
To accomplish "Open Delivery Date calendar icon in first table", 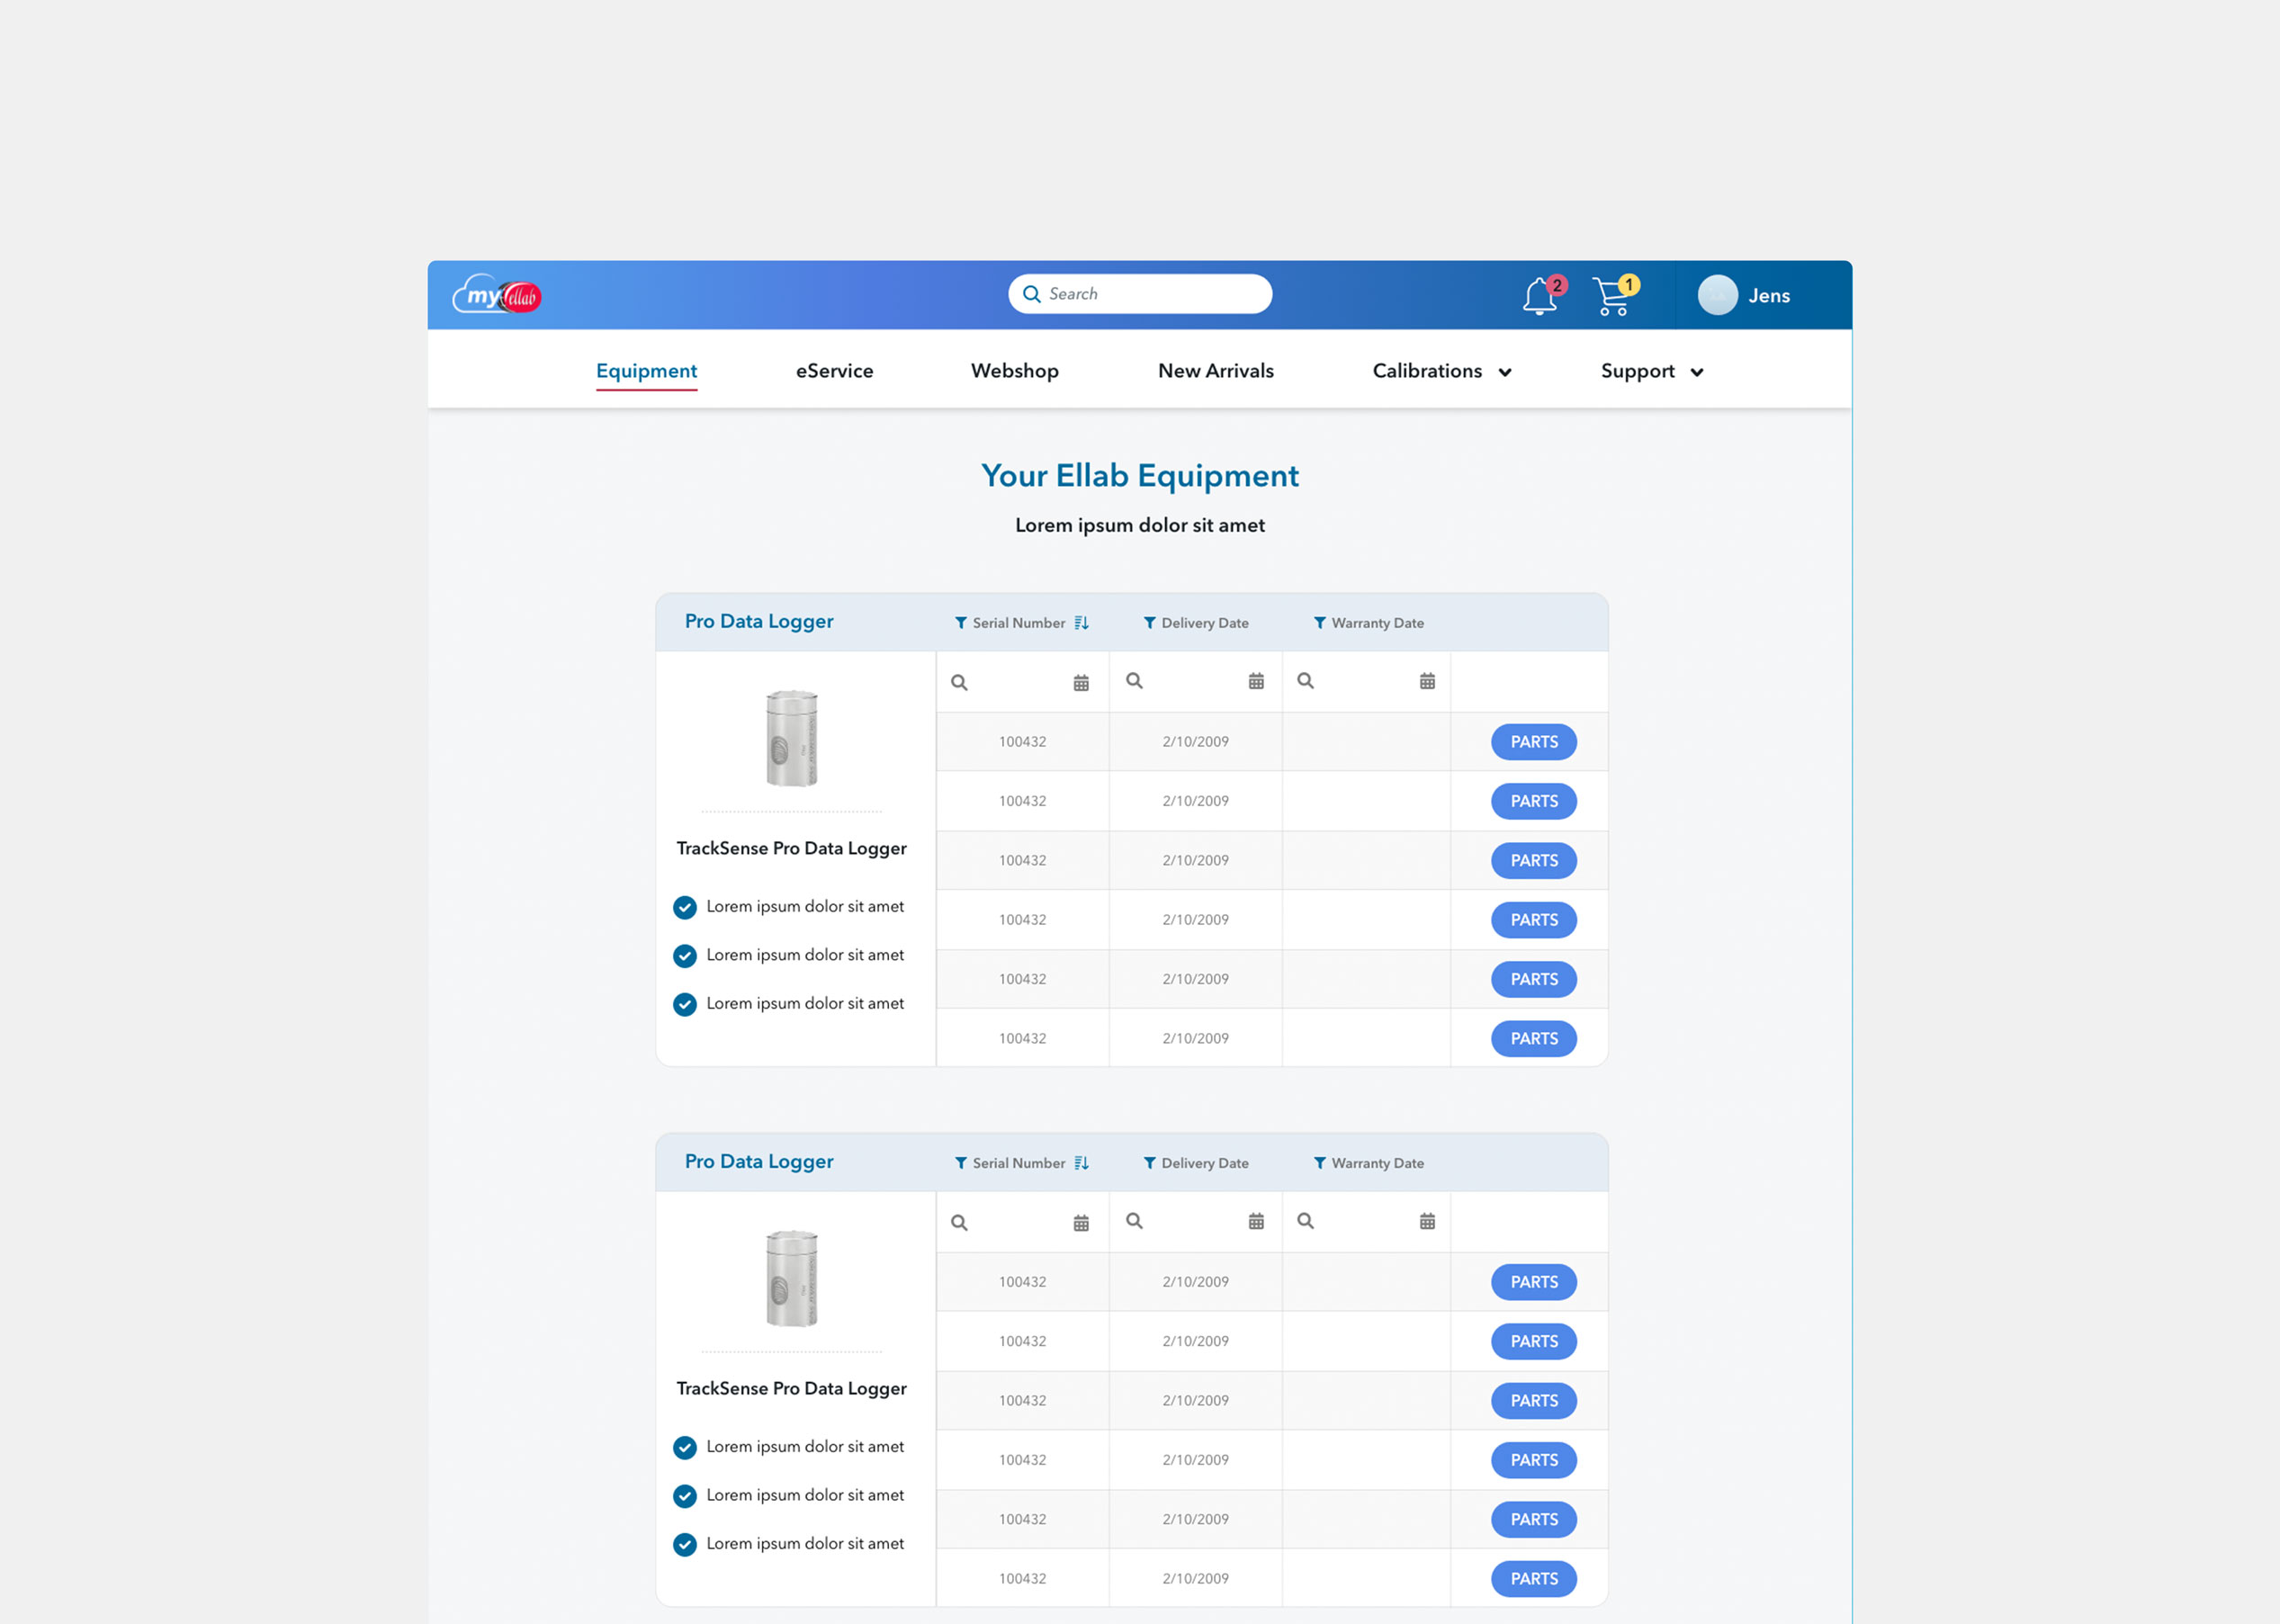I will point(1256,682).
